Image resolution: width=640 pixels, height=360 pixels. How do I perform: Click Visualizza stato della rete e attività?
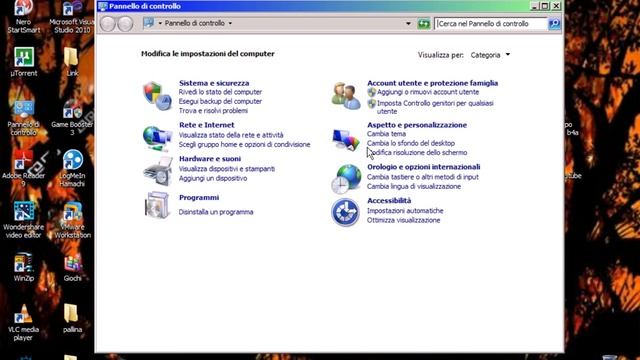point(231,135)
